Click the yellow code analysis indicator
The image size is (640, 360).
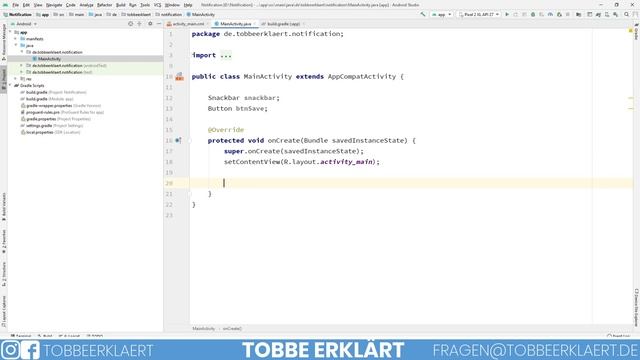point(631,31)
